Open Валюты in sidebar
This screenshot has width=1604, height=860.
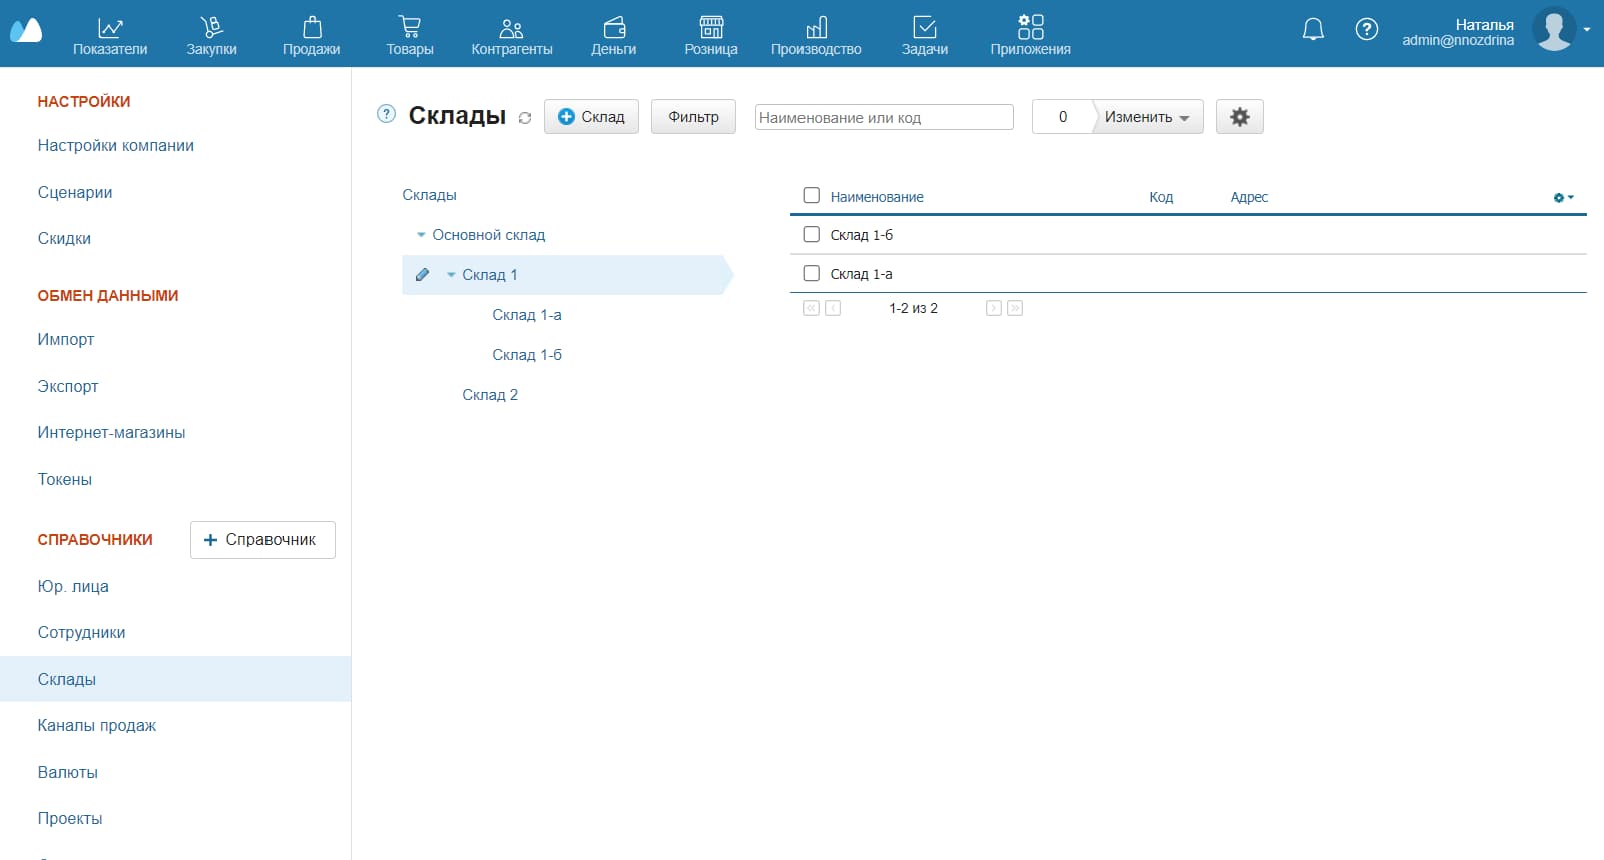67,772
